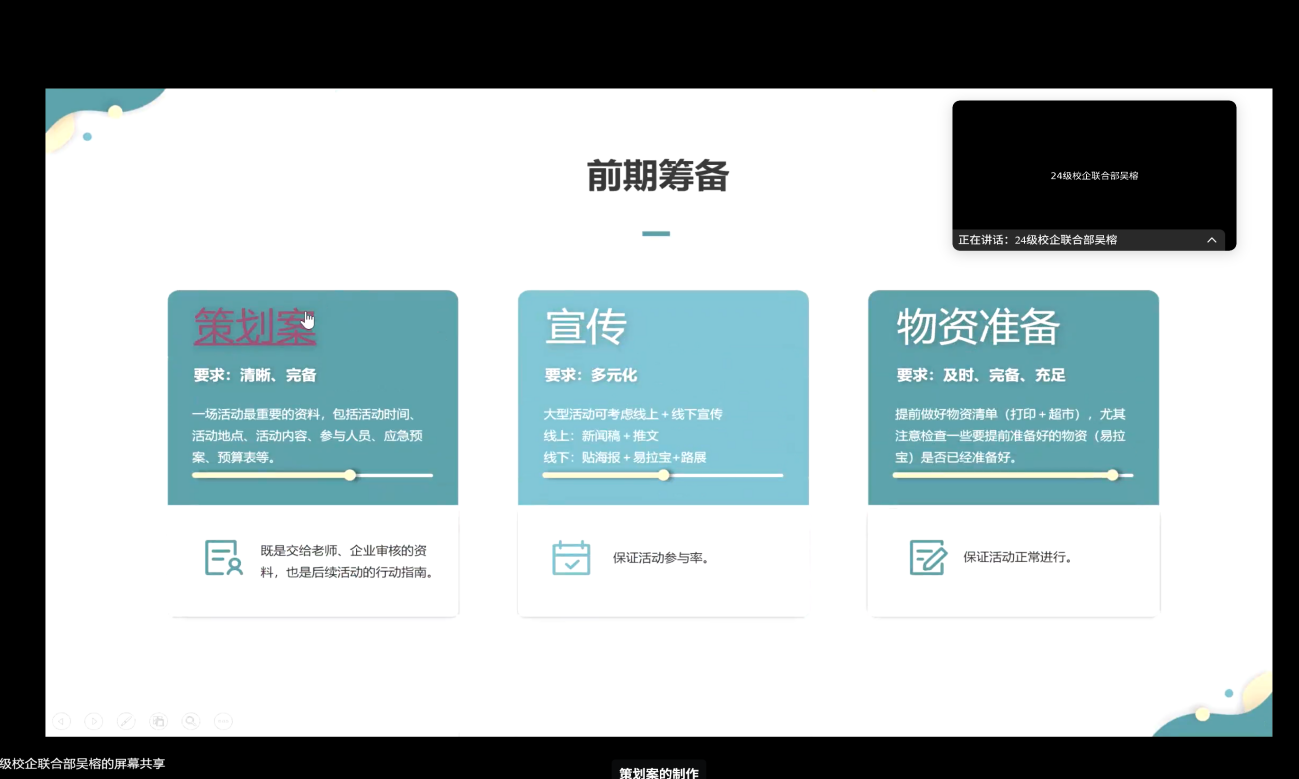This screenshot has width=1299, height=779.
Task: Click the see-all-slides icon in slideshow controls
Action: [158, 721]
